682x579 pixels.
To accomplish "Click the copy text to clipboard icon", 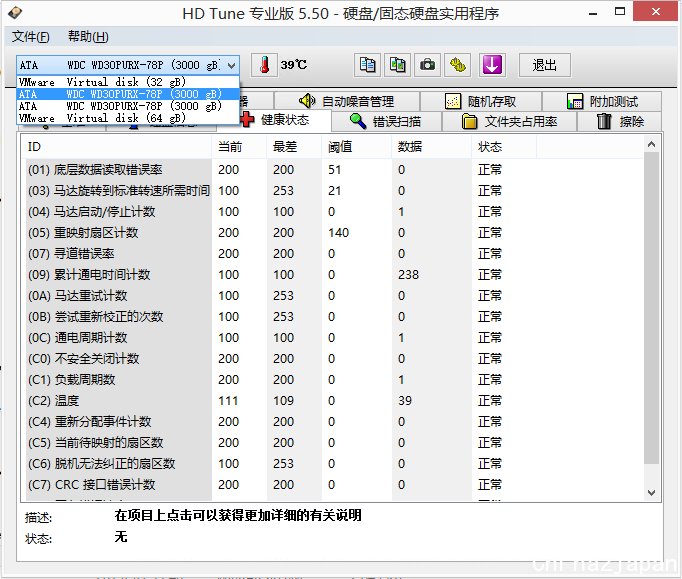I will pyautogui.click(x=367, y=65).
